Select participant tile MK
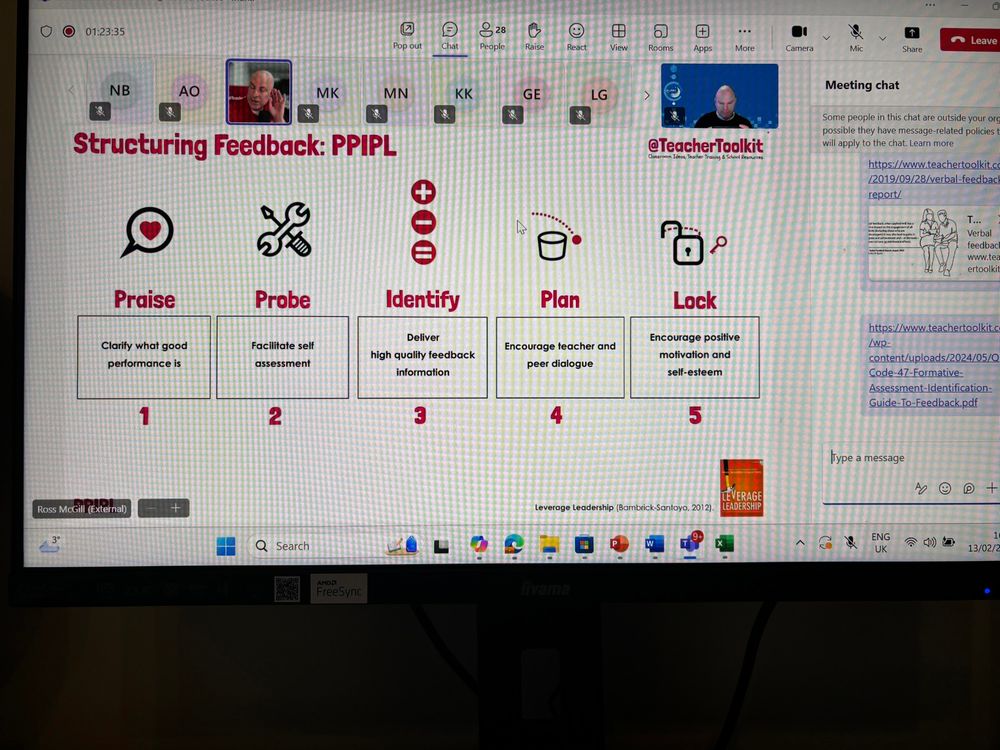This screenshot has width=1000, height=750. point(327,94)
